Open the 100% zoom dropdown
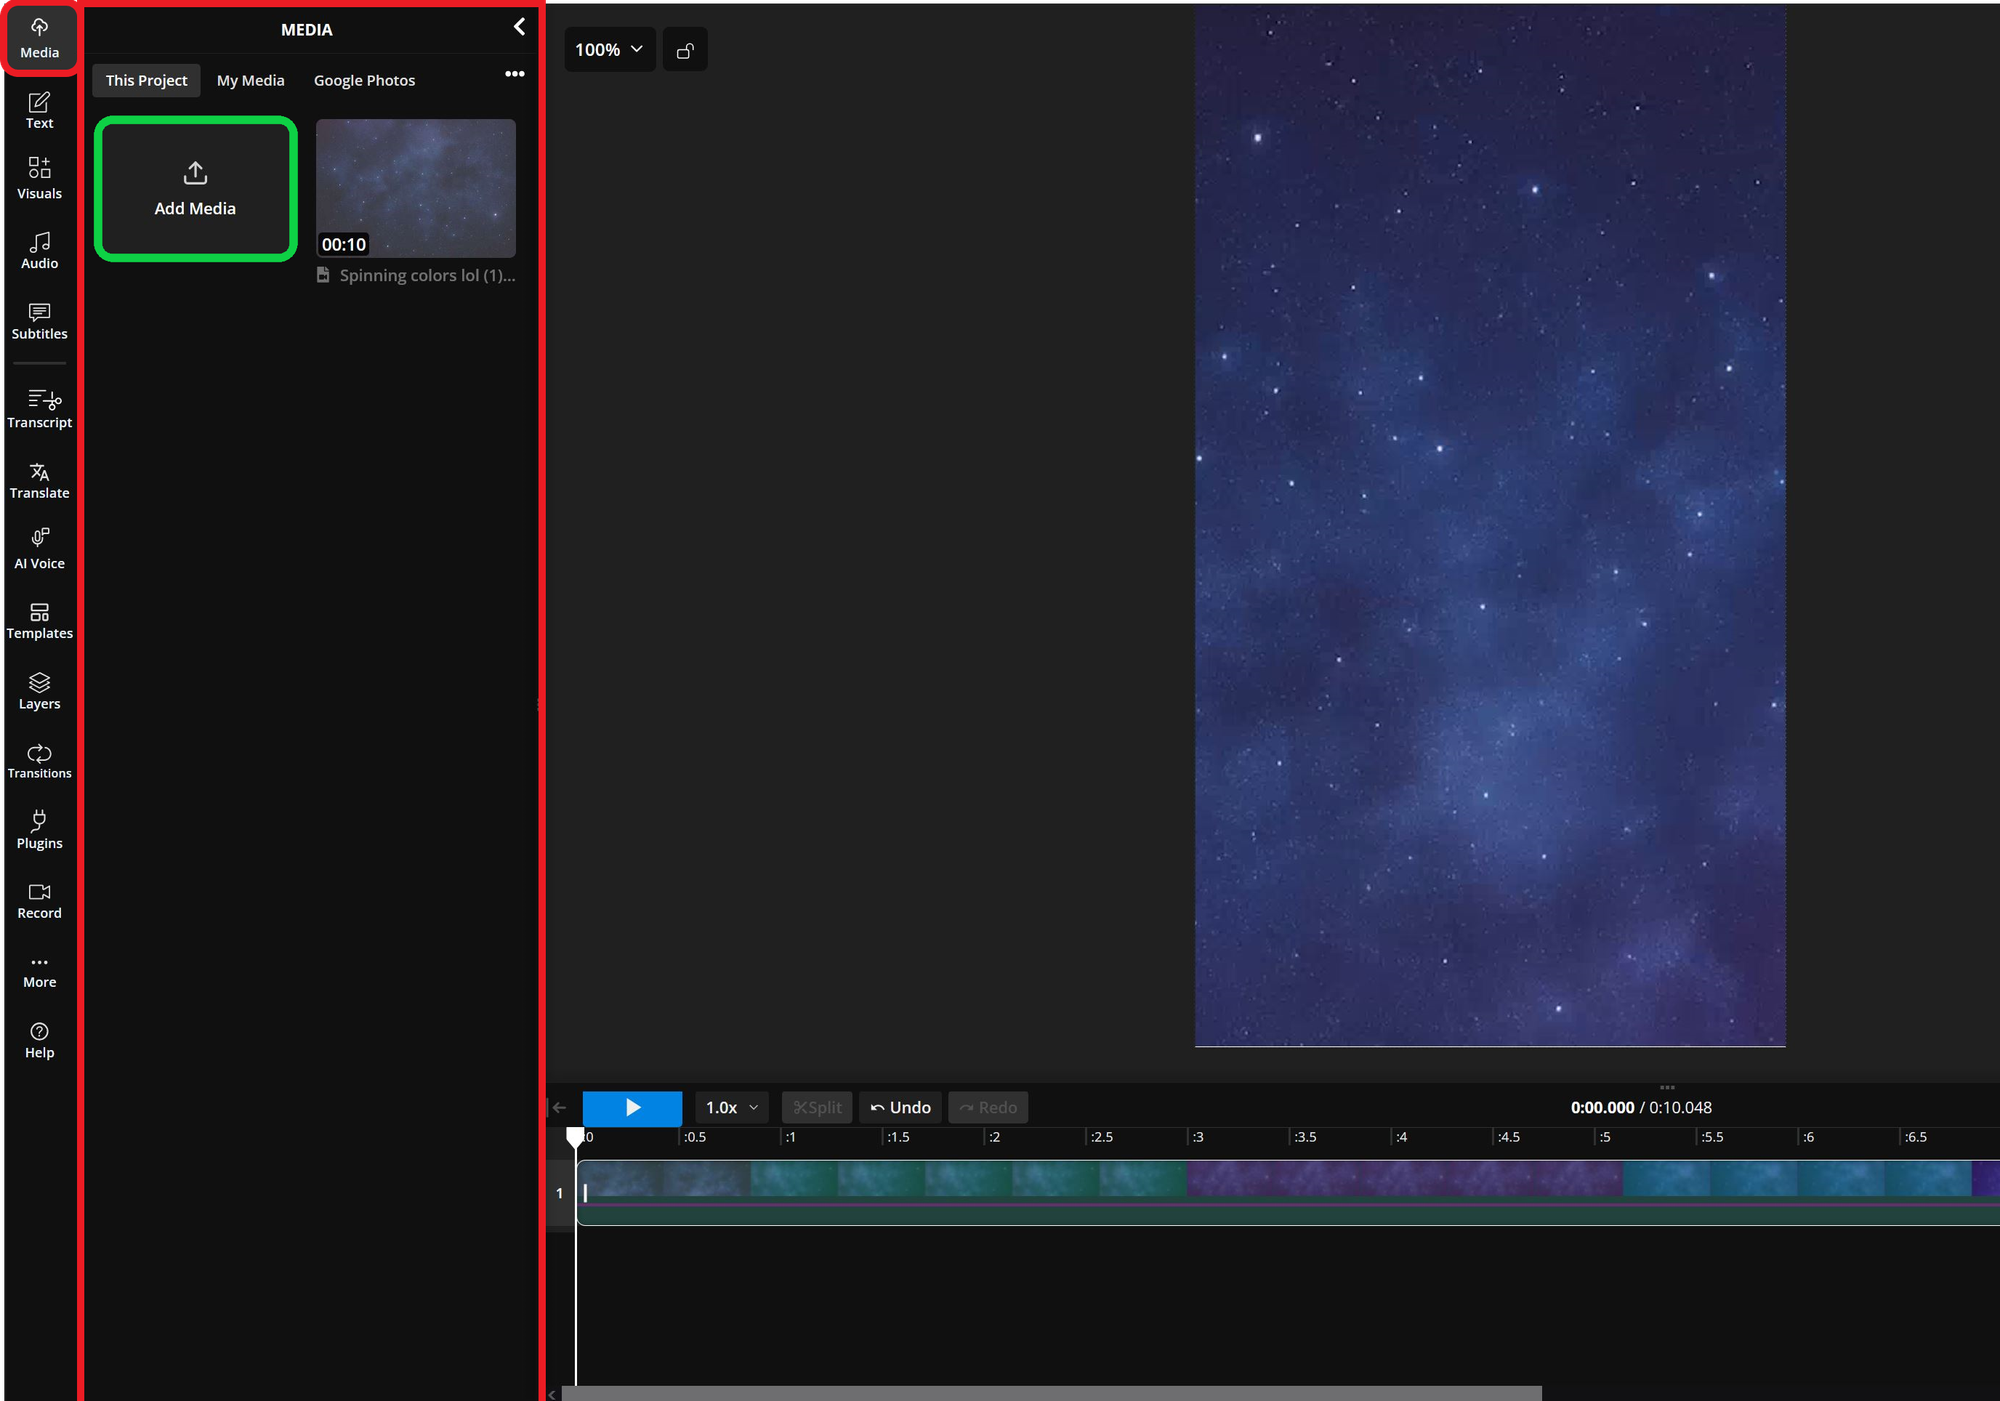Screen dimensions: 2000x1401 [x=609, y=50]
